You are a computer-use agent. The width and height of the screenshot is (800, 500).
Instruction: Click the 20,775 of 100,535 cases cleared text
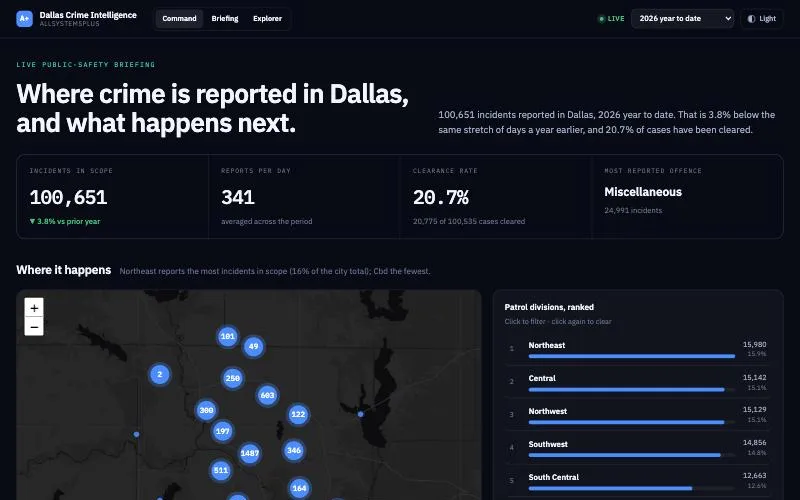pos(469,221)
